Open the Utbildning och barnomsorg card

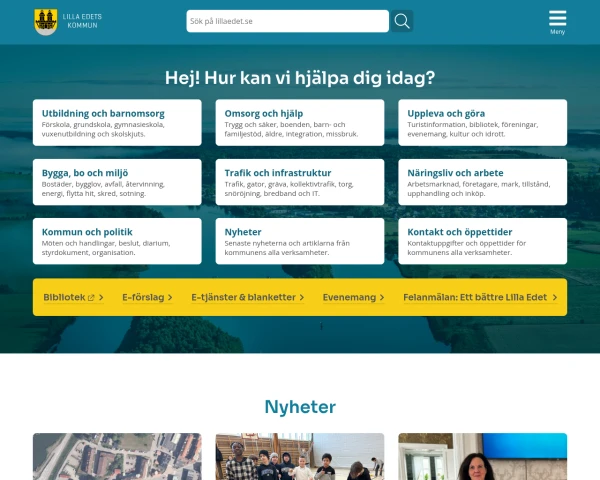tap(117, 122)
